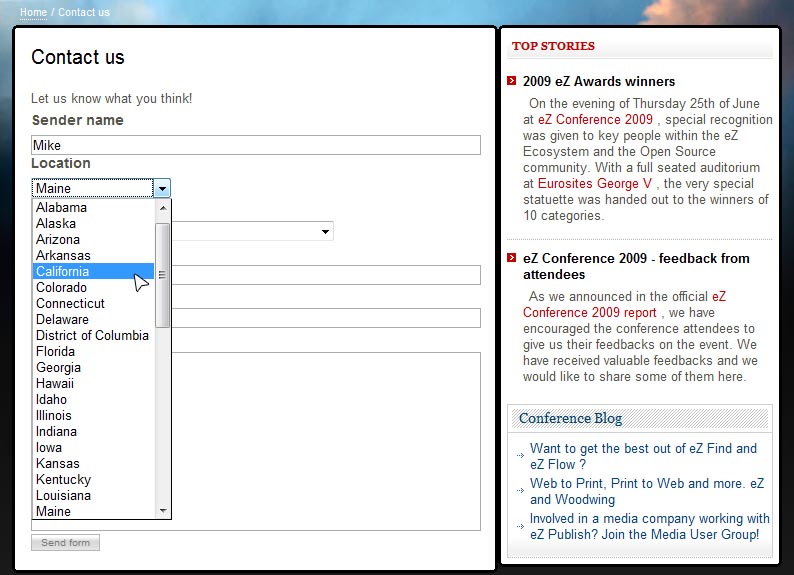Click red arrow icon beside feedback from attendees

click(x=512, y=258)
